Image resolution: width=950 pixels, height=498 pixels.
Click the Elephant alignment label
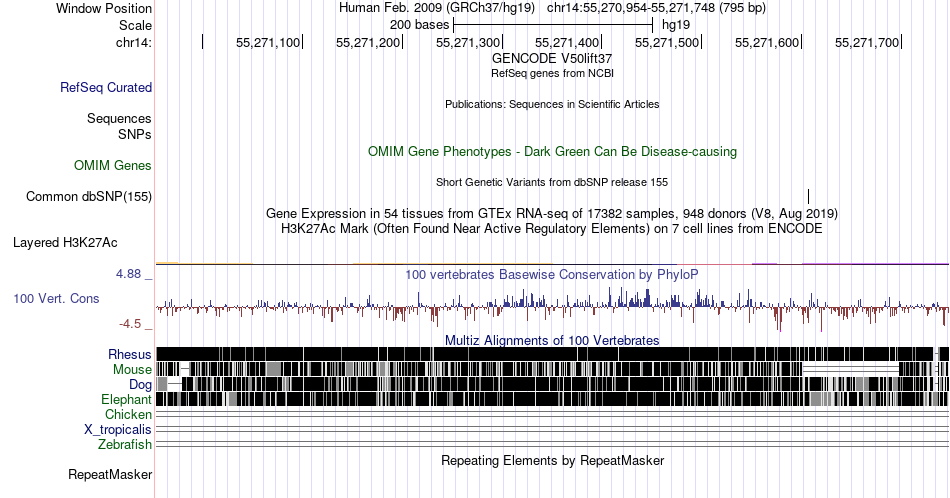(x=127, y=399)
